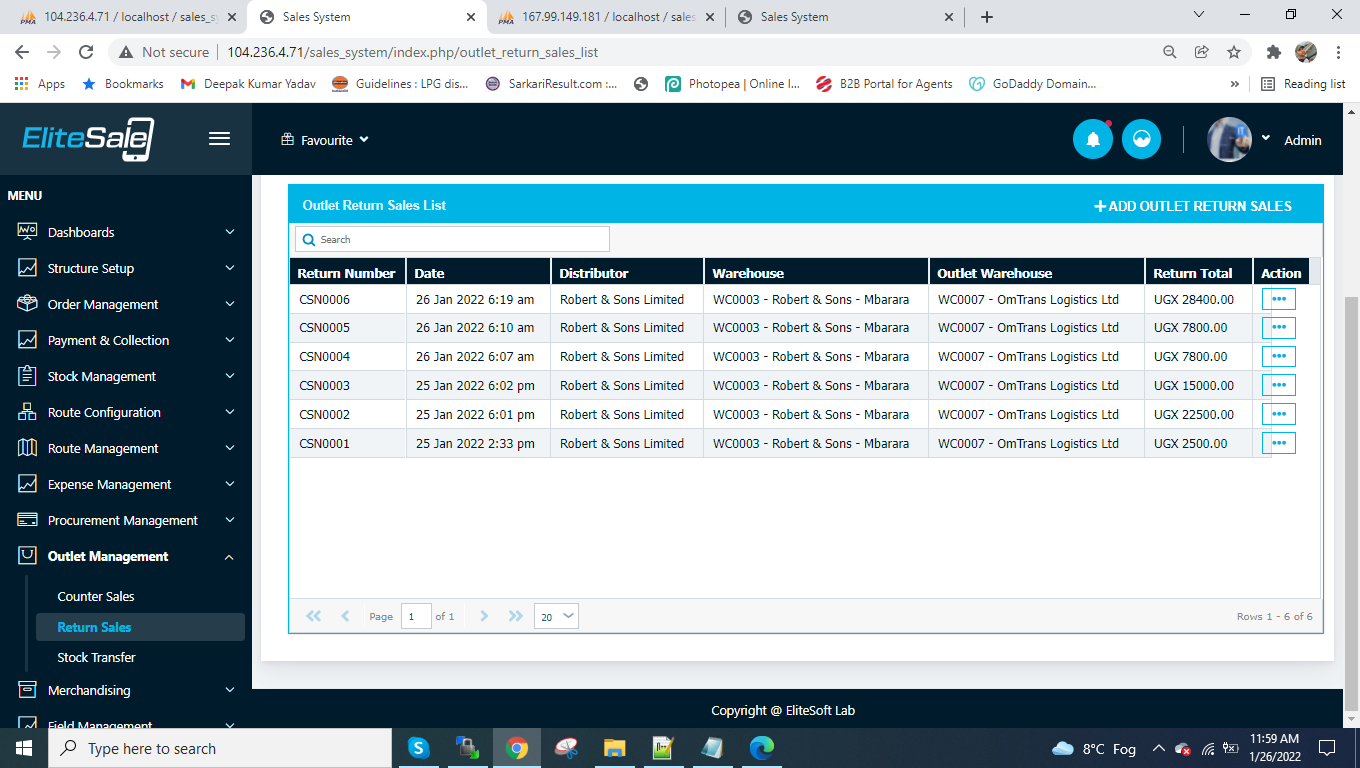Viewport: 1360px width, 768px height.
Task: Collapse the Outlet Management section
Action: tap(126, 556)
